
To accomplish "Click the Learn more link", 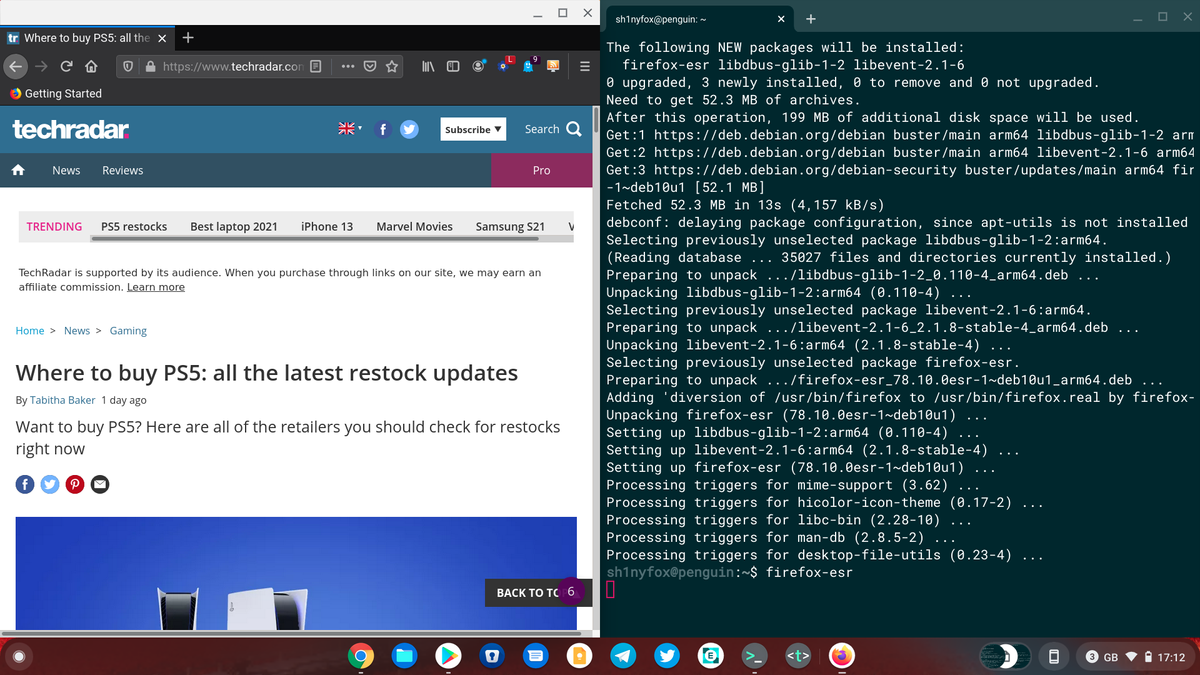I will [x=155, y=287].
